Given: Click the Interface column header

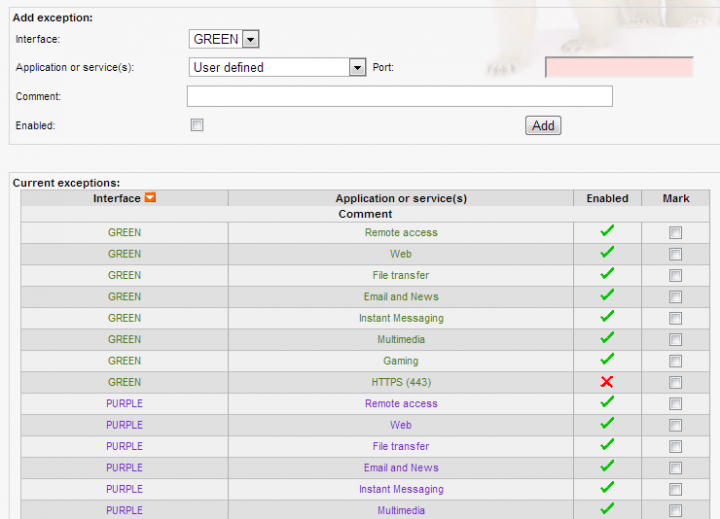Looking at the screenshot, I should tap(117, 198).
